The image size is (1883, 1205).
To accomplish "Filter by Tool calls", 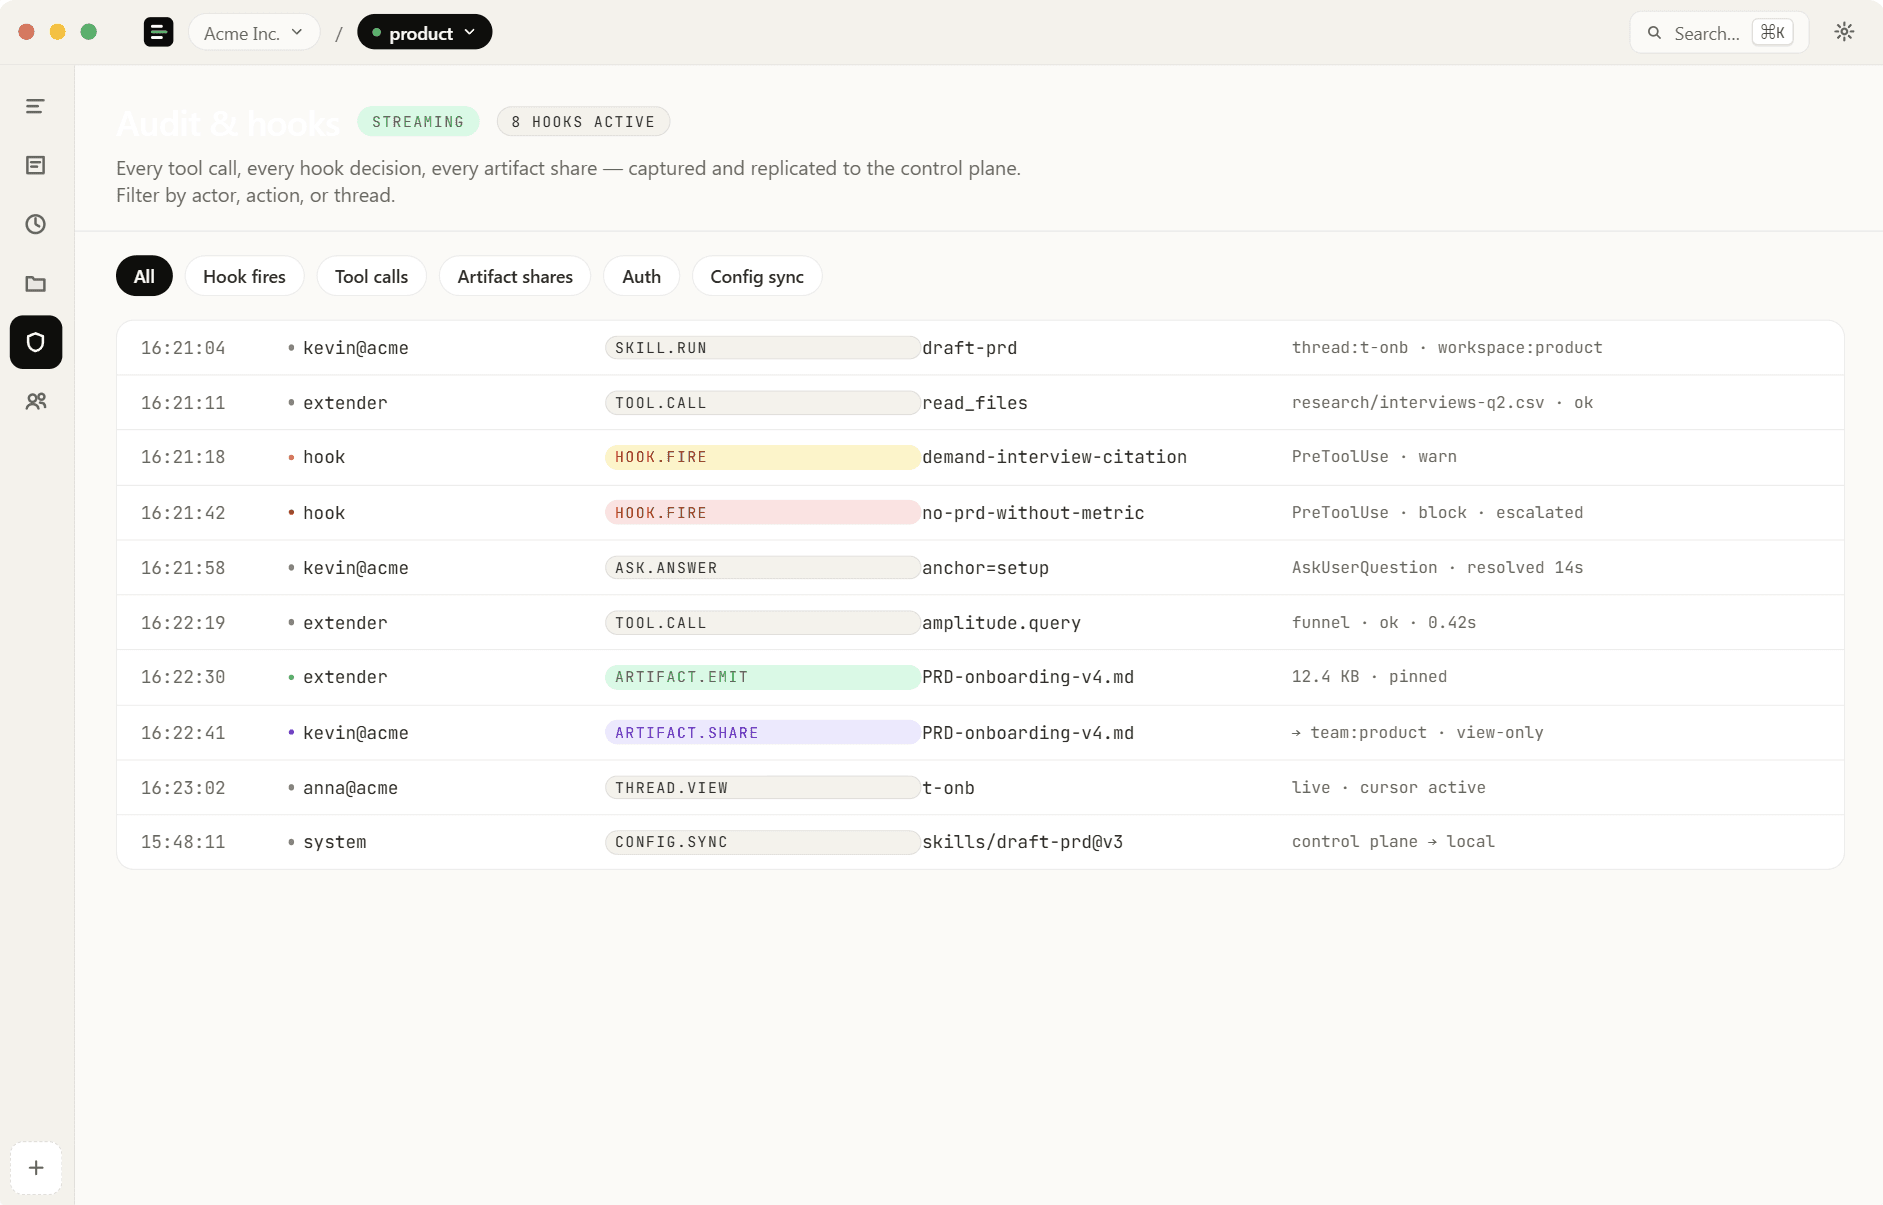I will [371, 276].
